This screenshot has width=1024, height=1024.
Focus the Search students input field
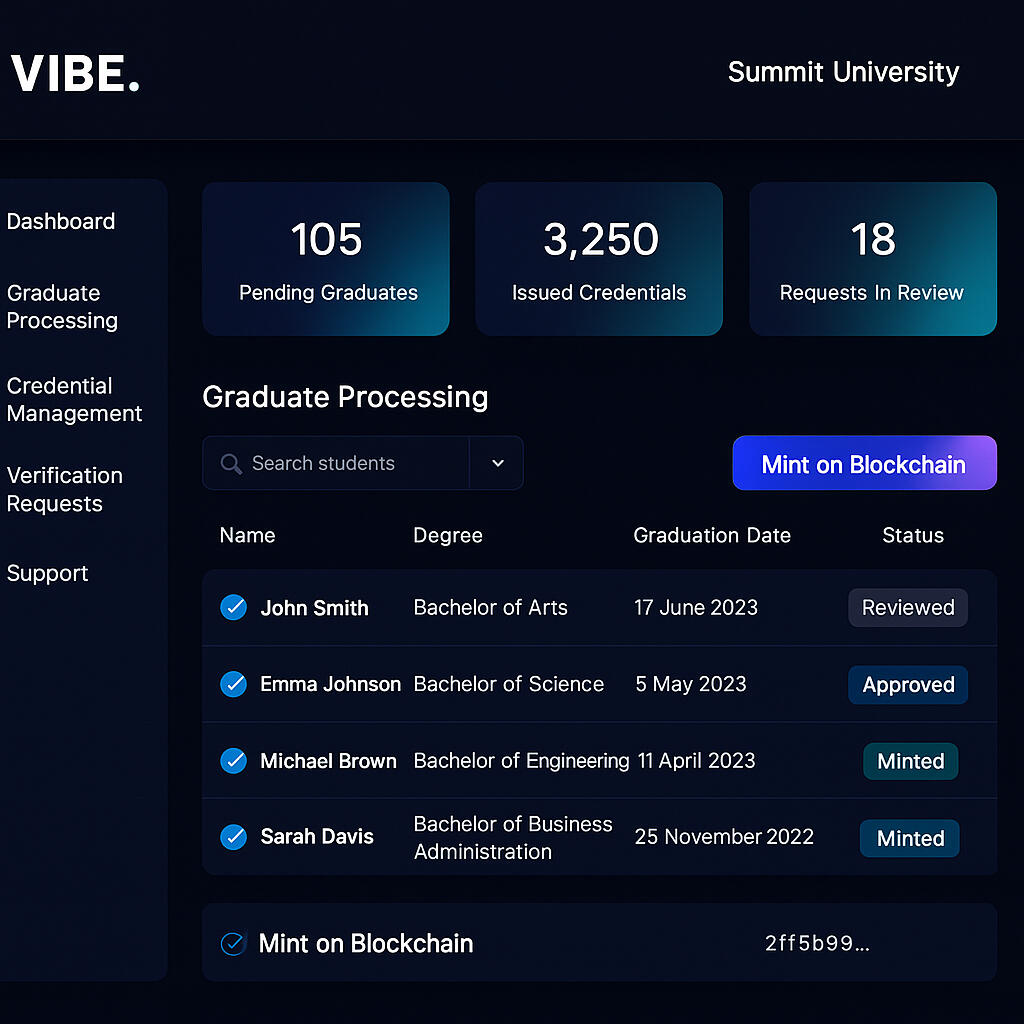point(336,463)
